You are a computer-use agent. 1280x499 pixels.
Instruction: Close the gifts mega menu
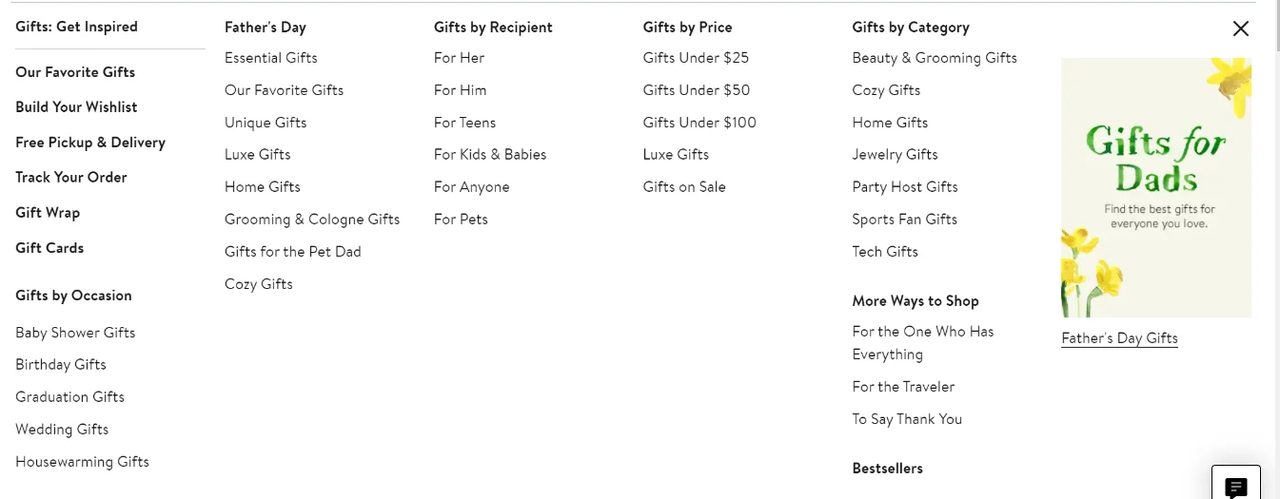[x=1240, y=29]
